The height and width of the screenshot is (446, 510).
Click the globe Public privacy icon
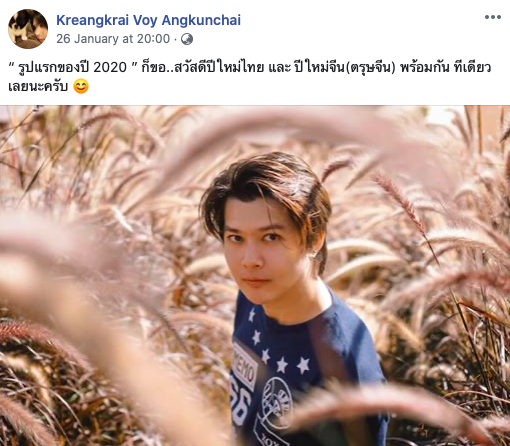coord(187,39)
